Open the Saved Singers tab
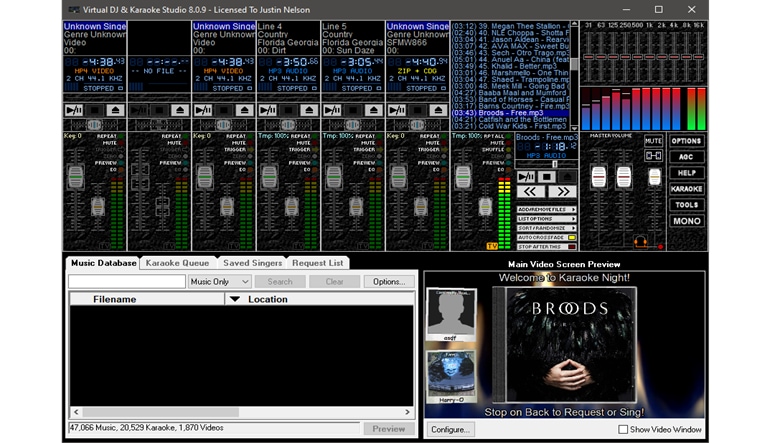 coord(252,263)
